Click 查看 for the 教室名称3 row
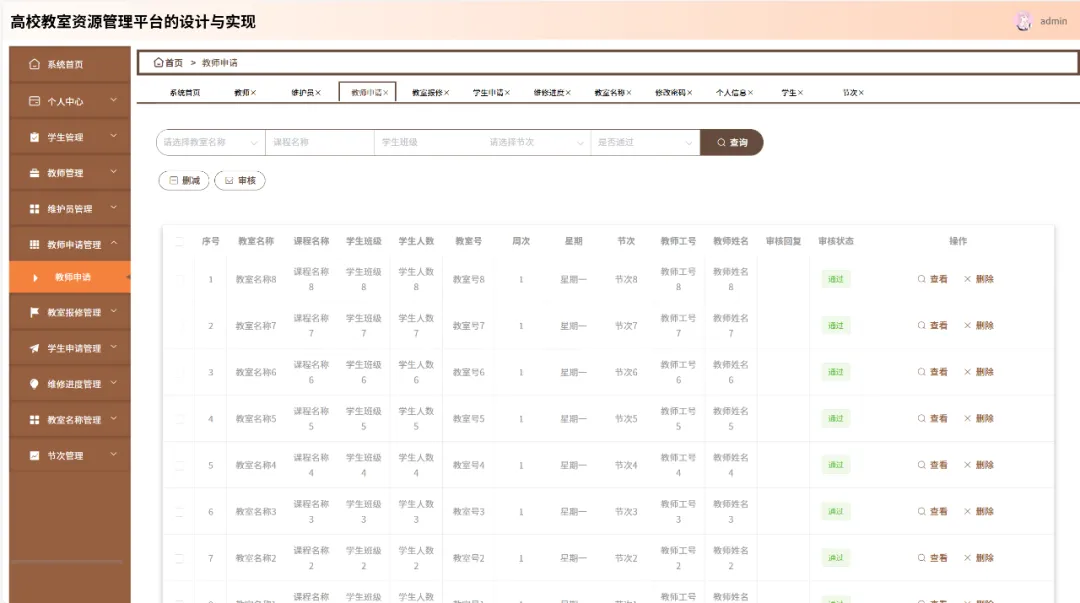The height and width of the screenshot is (603, 1080). point(933,511)
